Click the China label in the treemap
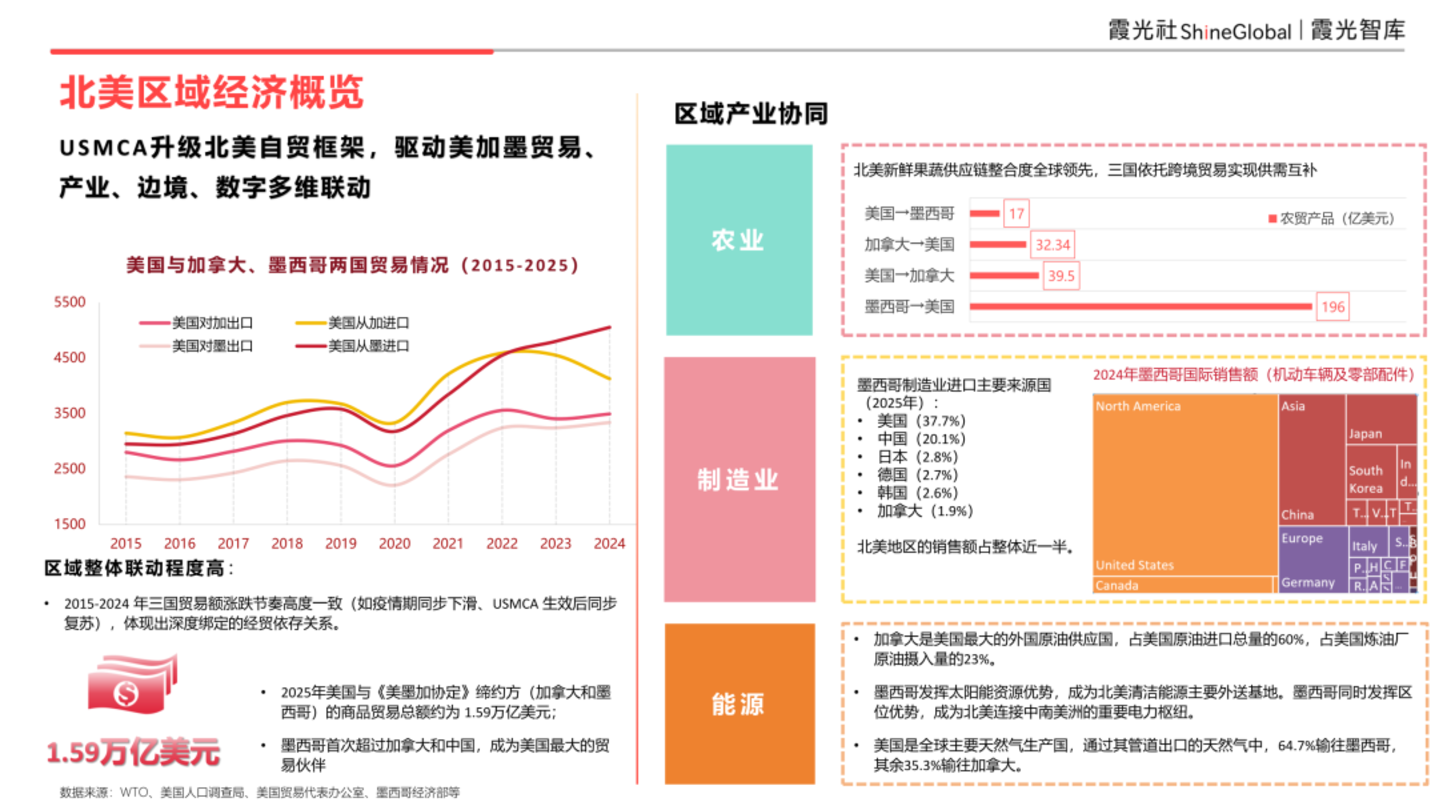The width and height of the screenshot is (1439, 810). [1298, 515]
